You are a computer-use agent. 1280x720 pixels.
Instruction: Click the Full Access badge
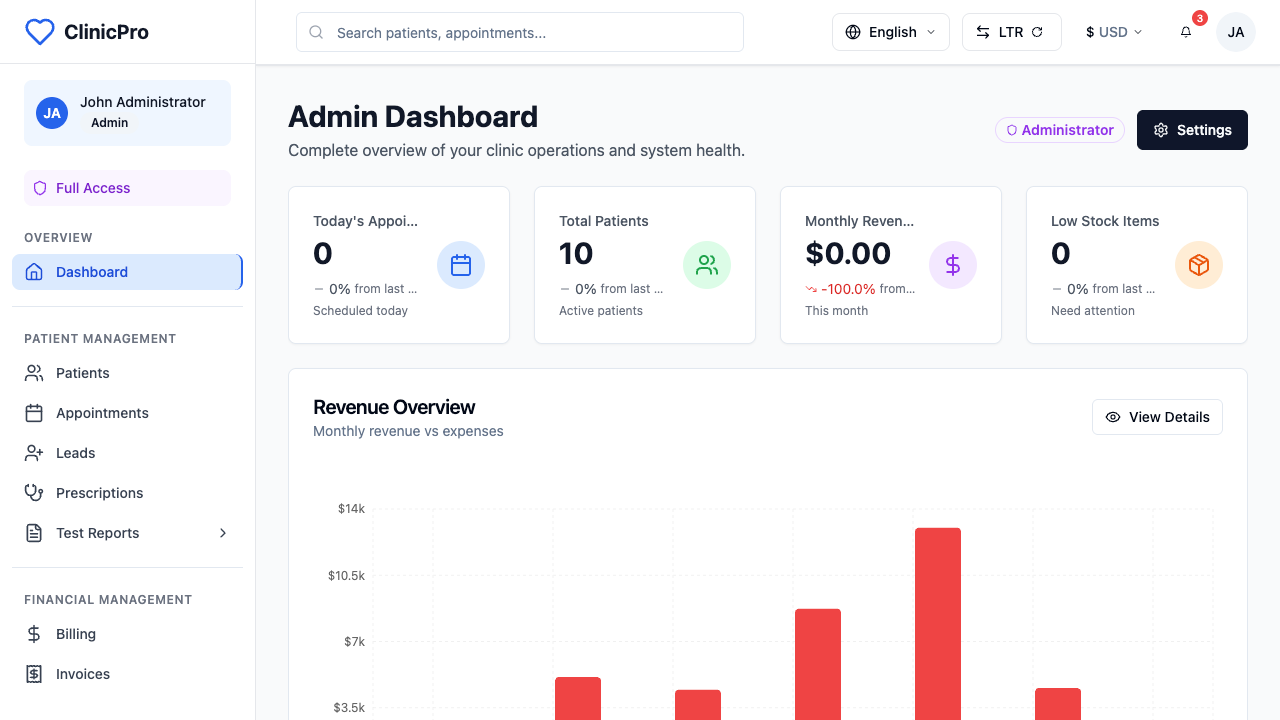tap(127, 188)
